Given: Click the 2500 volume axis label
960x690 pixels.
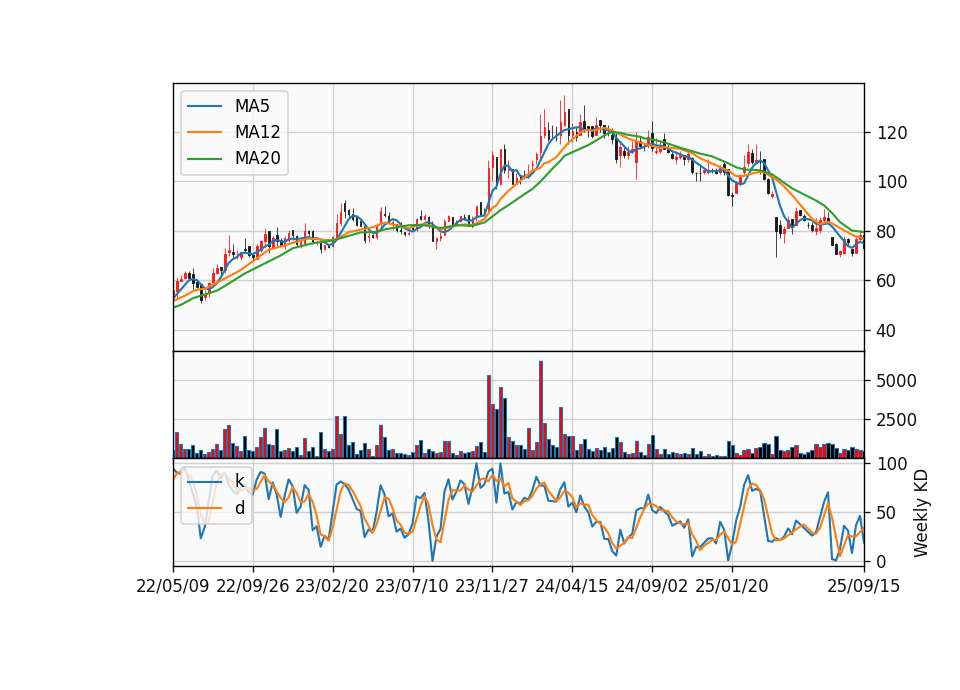Looking at the screenshot, I should tap(897, 420).
